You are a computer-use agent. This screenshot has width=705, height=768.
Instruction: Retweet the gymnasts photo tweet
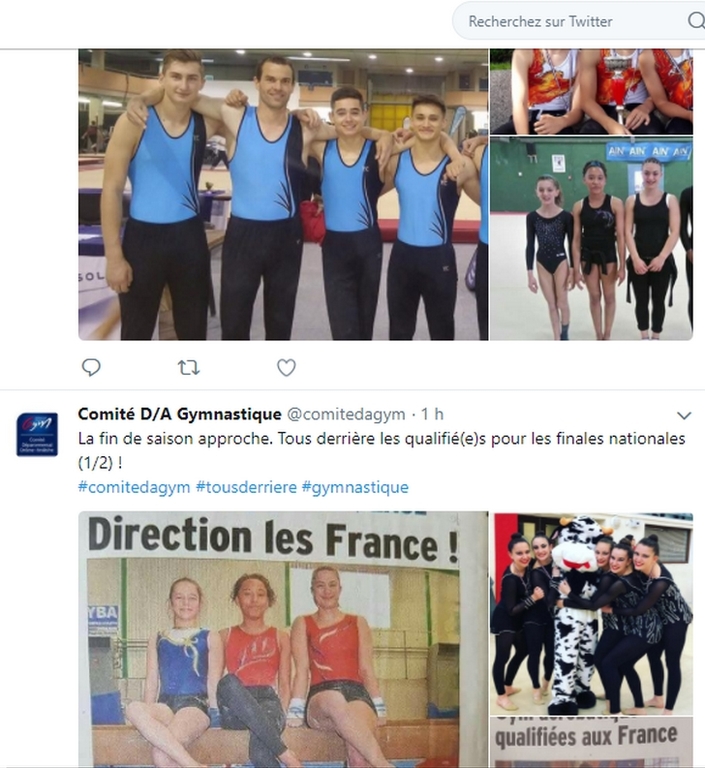[x=189, y=367]
